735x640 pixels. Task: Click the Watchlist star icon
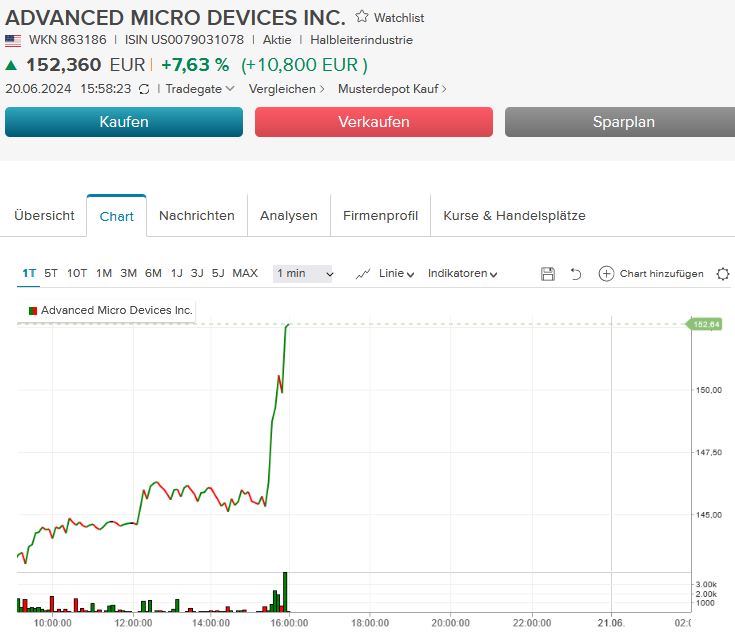(x=362, y=17)
